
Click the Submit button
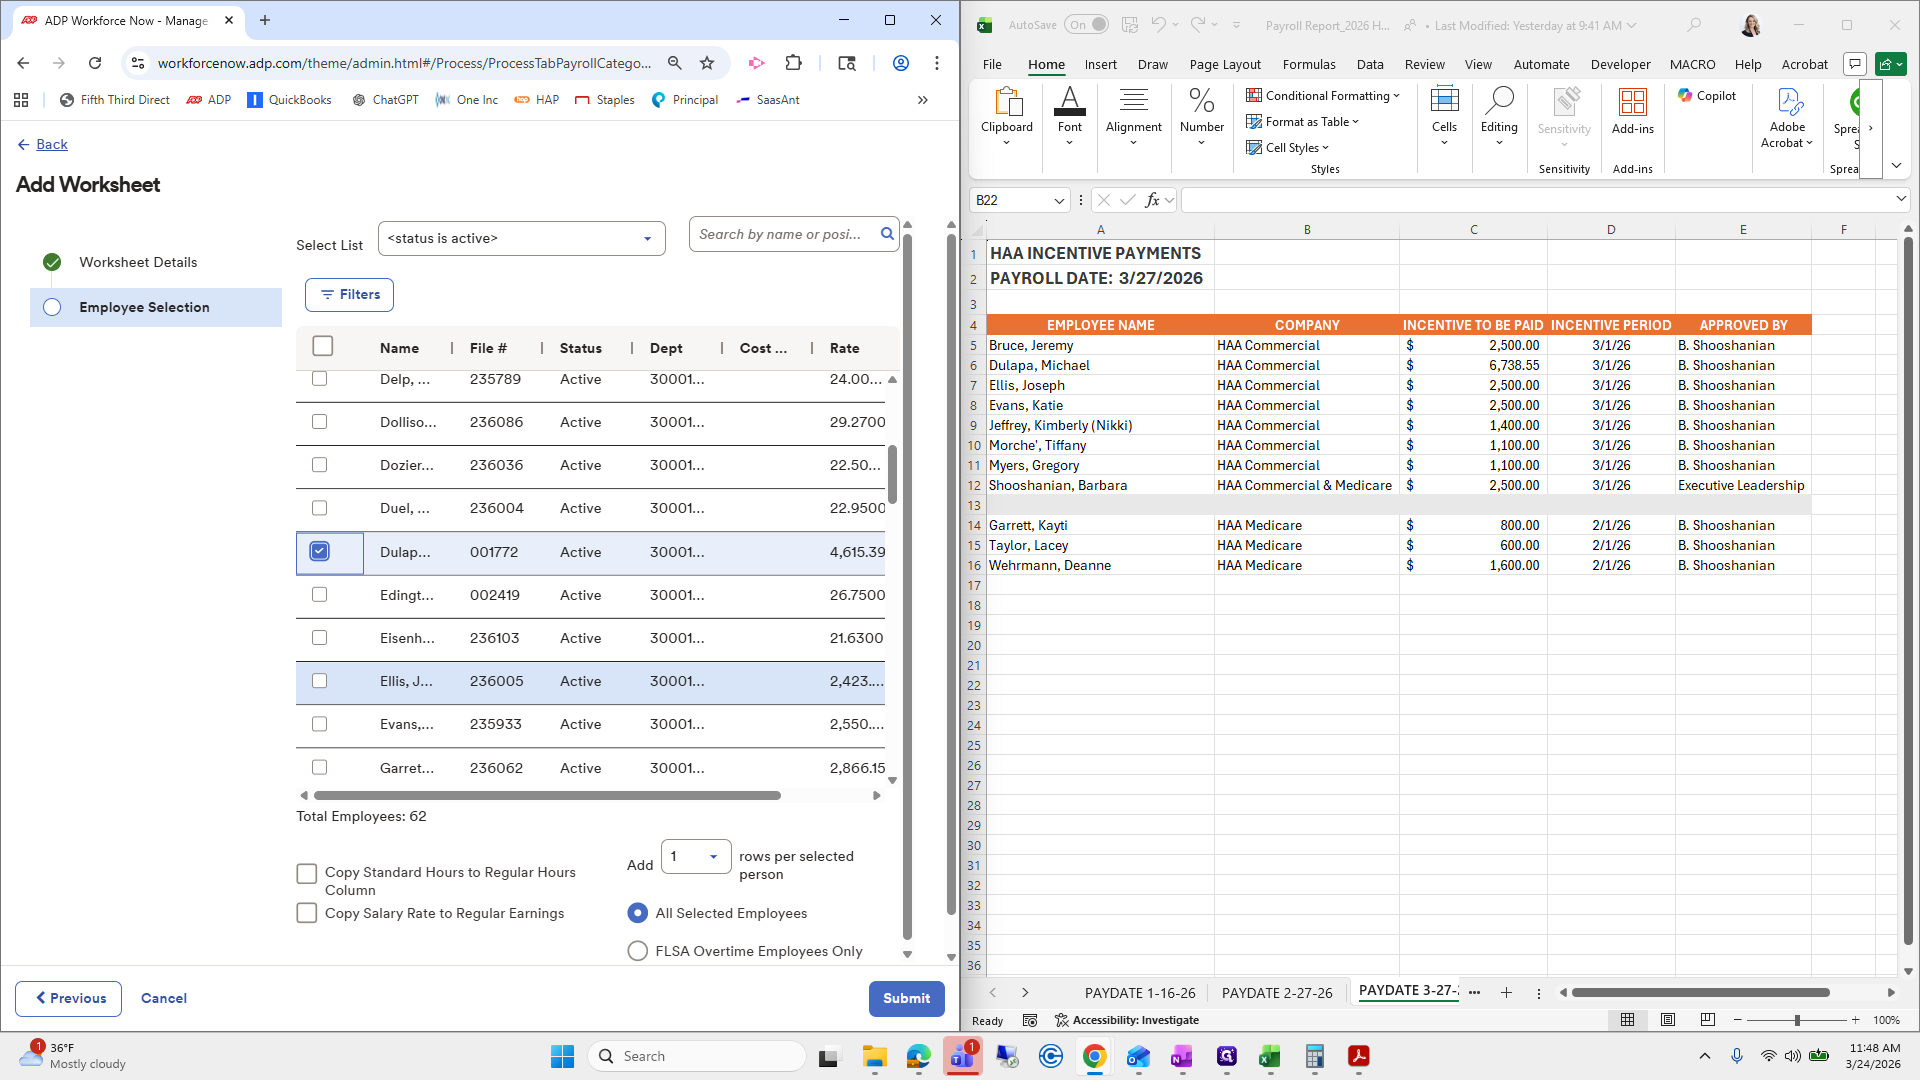point(906,998)
